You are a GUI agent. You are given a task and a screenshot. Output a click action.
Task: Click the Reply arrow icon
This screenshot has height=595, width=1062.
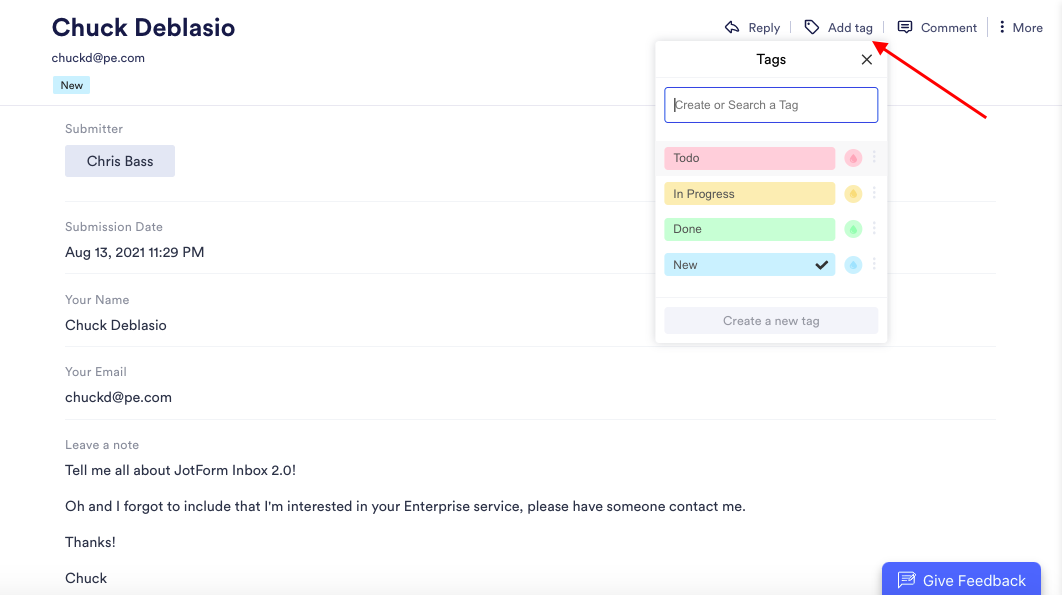tap(732, 27)
